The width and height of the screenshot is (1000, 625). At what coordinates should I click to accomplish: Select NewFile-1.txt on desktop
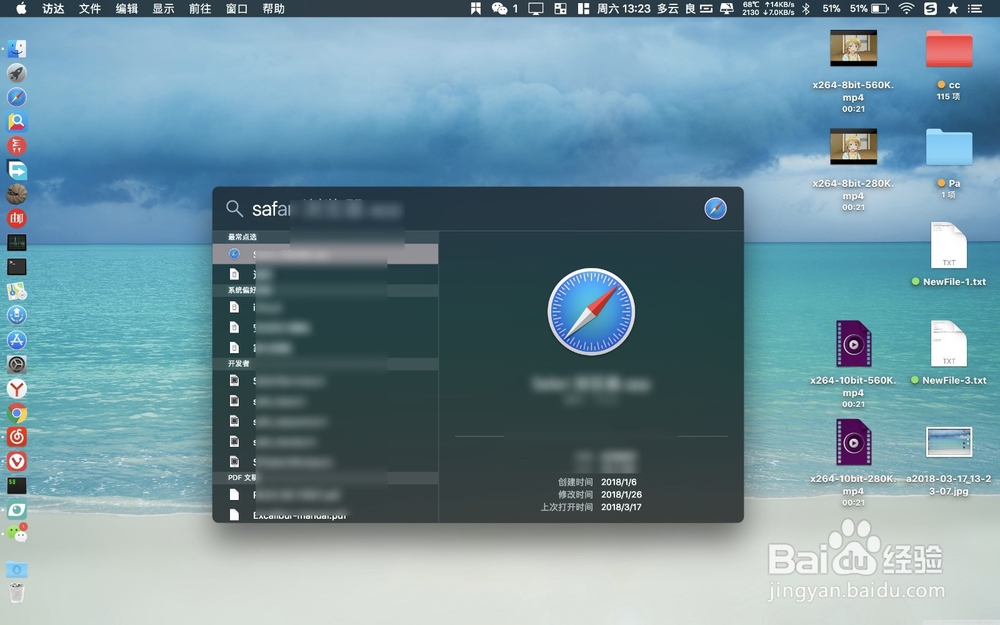(x=949, y=254)
